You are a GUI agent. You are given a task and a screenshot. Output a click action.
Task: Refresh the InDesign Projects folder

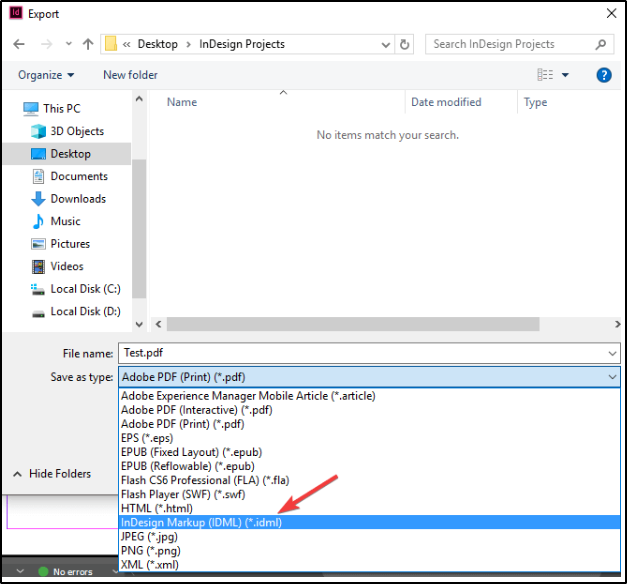pos(404,44)
